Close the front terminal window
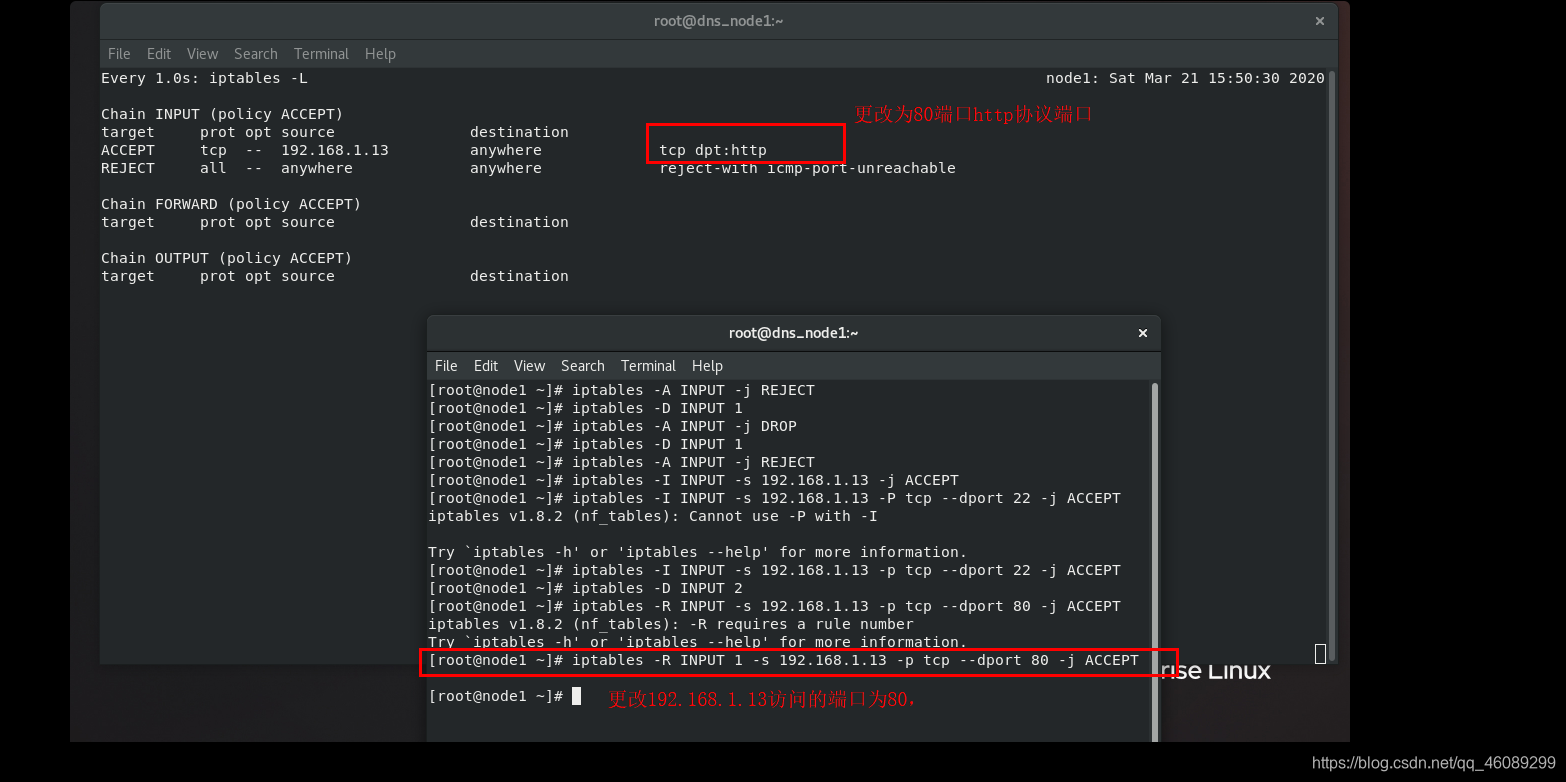 point(1143,333)
